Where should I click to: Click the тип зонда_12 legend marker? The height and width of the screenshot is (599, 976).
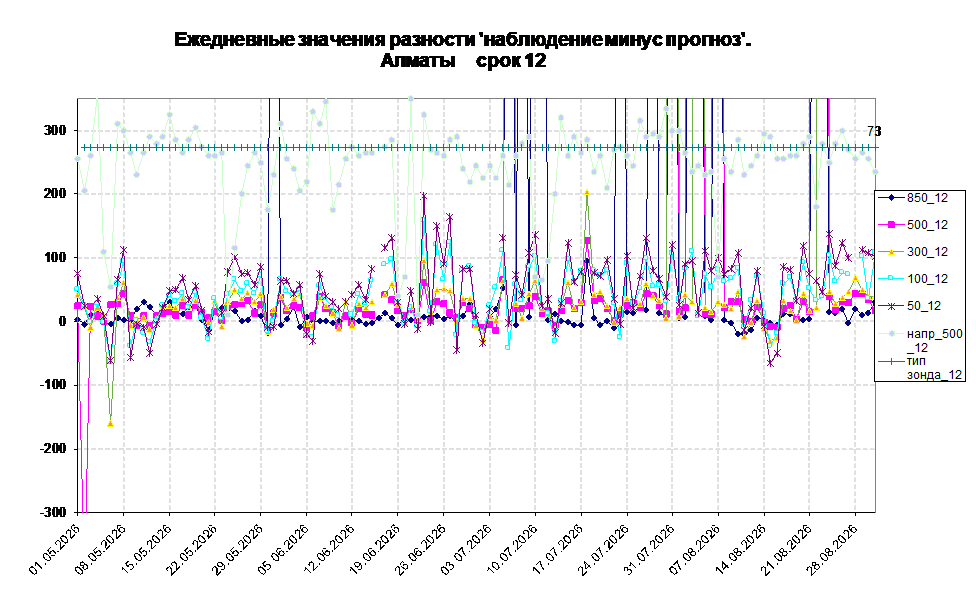click(x=891, y=361)
